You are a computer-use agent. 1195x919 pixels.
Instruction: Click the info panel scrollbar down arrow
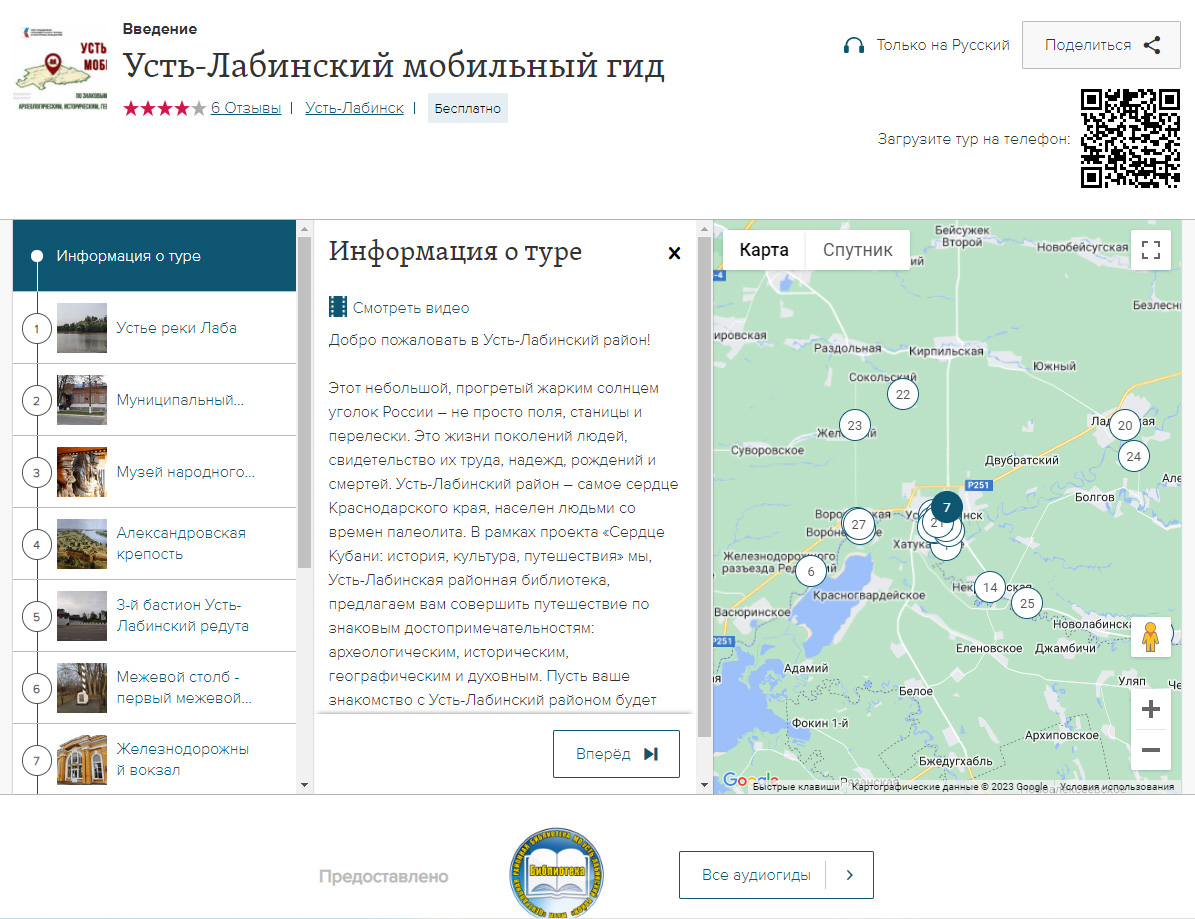click(704, 785)
